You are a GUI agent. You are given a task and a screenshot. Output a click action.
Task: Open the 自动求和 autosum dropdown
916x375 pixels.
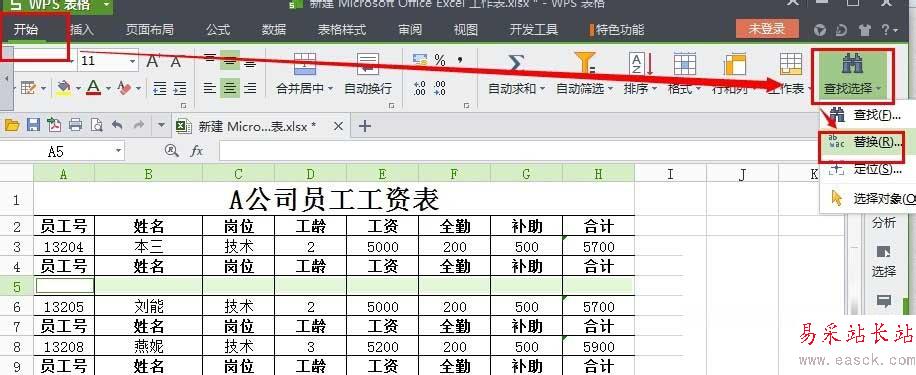pos(542,89)
